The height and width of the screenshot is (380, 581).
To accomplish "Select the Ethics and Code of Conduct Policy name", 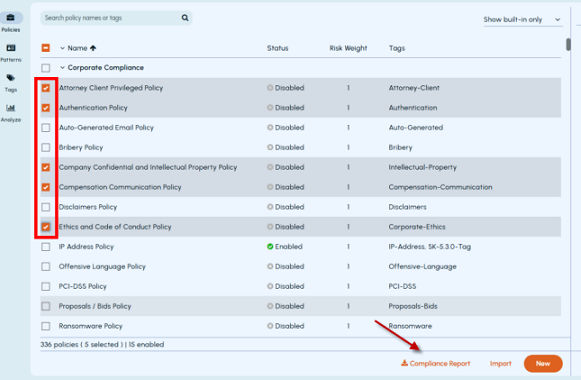I will (115, 227).
